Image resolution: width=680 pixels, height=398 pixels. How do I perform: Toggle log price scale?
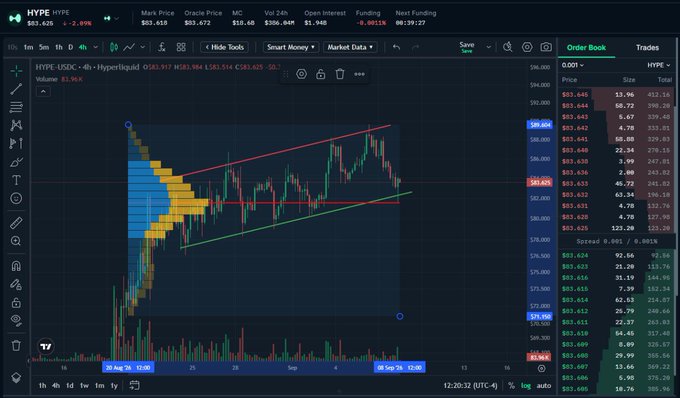tap(526, 385)
